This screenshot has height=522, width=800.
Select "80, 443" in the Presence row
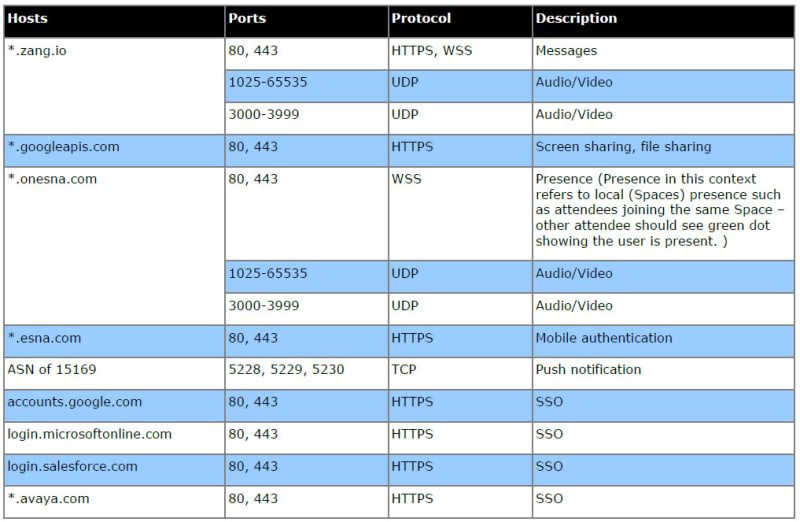point(307,213)
